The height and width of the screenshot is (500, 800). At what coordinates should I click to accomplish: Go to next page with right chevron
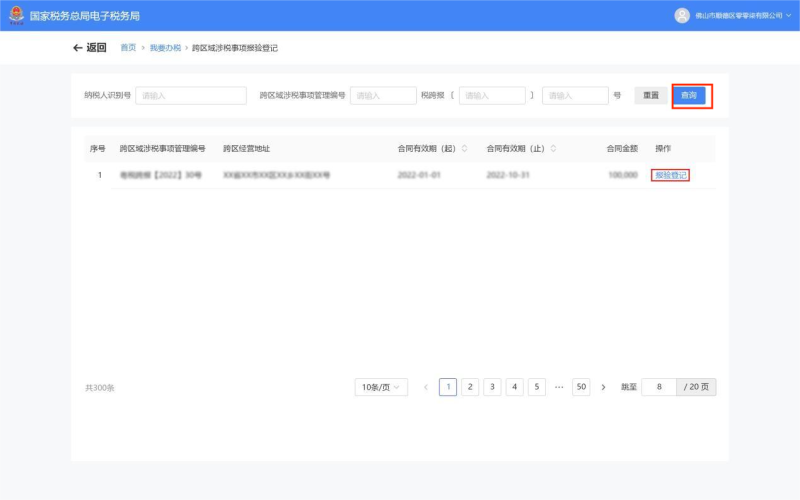pos(603,387)
